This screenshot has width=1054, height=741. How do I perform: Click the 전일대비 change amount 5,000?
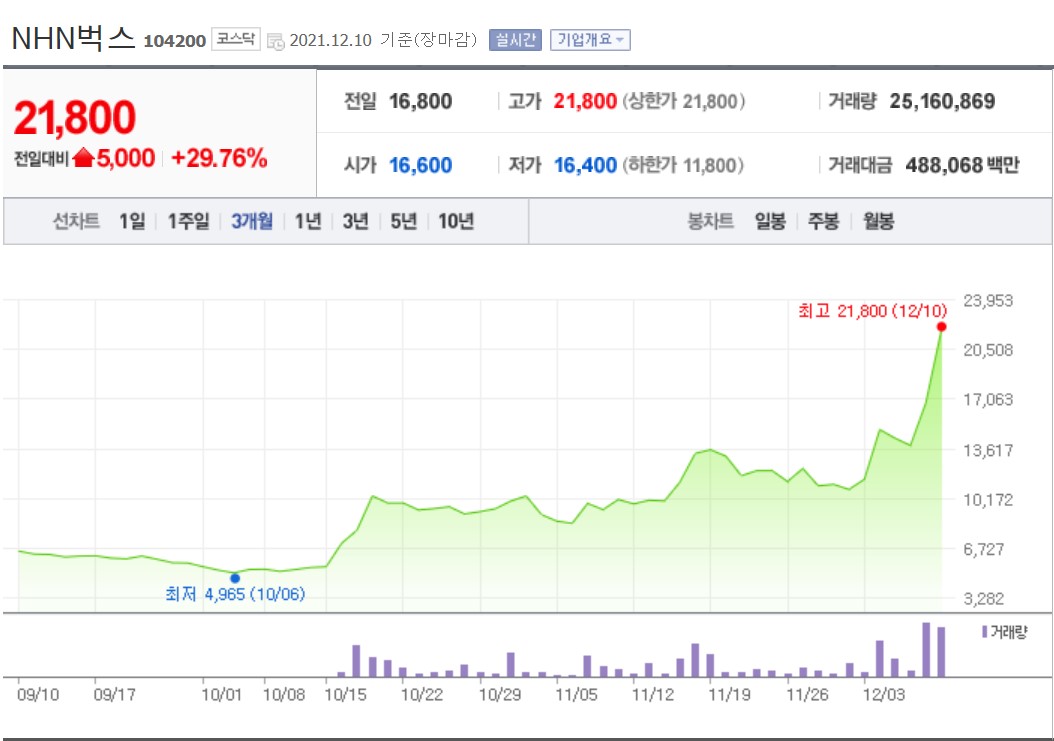[x=126, y=158]
